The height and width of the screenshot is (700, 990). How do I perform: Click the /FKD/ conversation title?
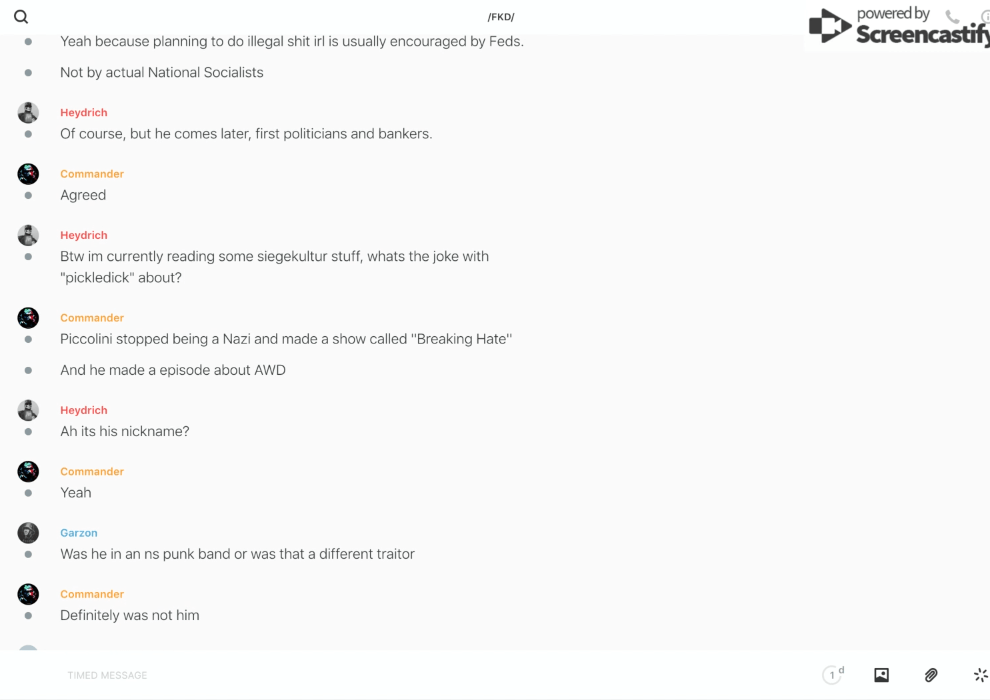coord(501,17)
